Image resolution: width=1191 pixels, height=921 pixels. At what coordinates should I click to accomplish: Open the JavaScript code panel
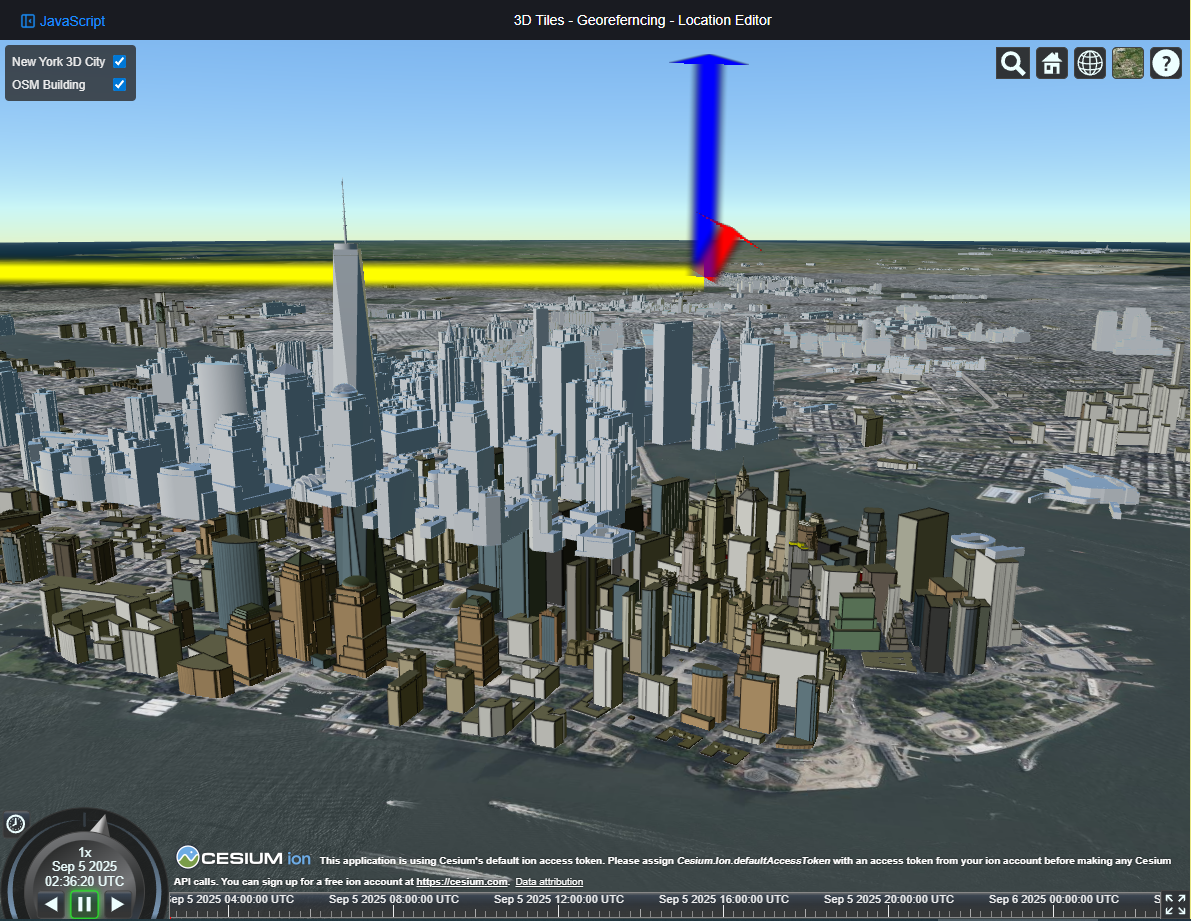pyautogui.click(x=63, y=21)
